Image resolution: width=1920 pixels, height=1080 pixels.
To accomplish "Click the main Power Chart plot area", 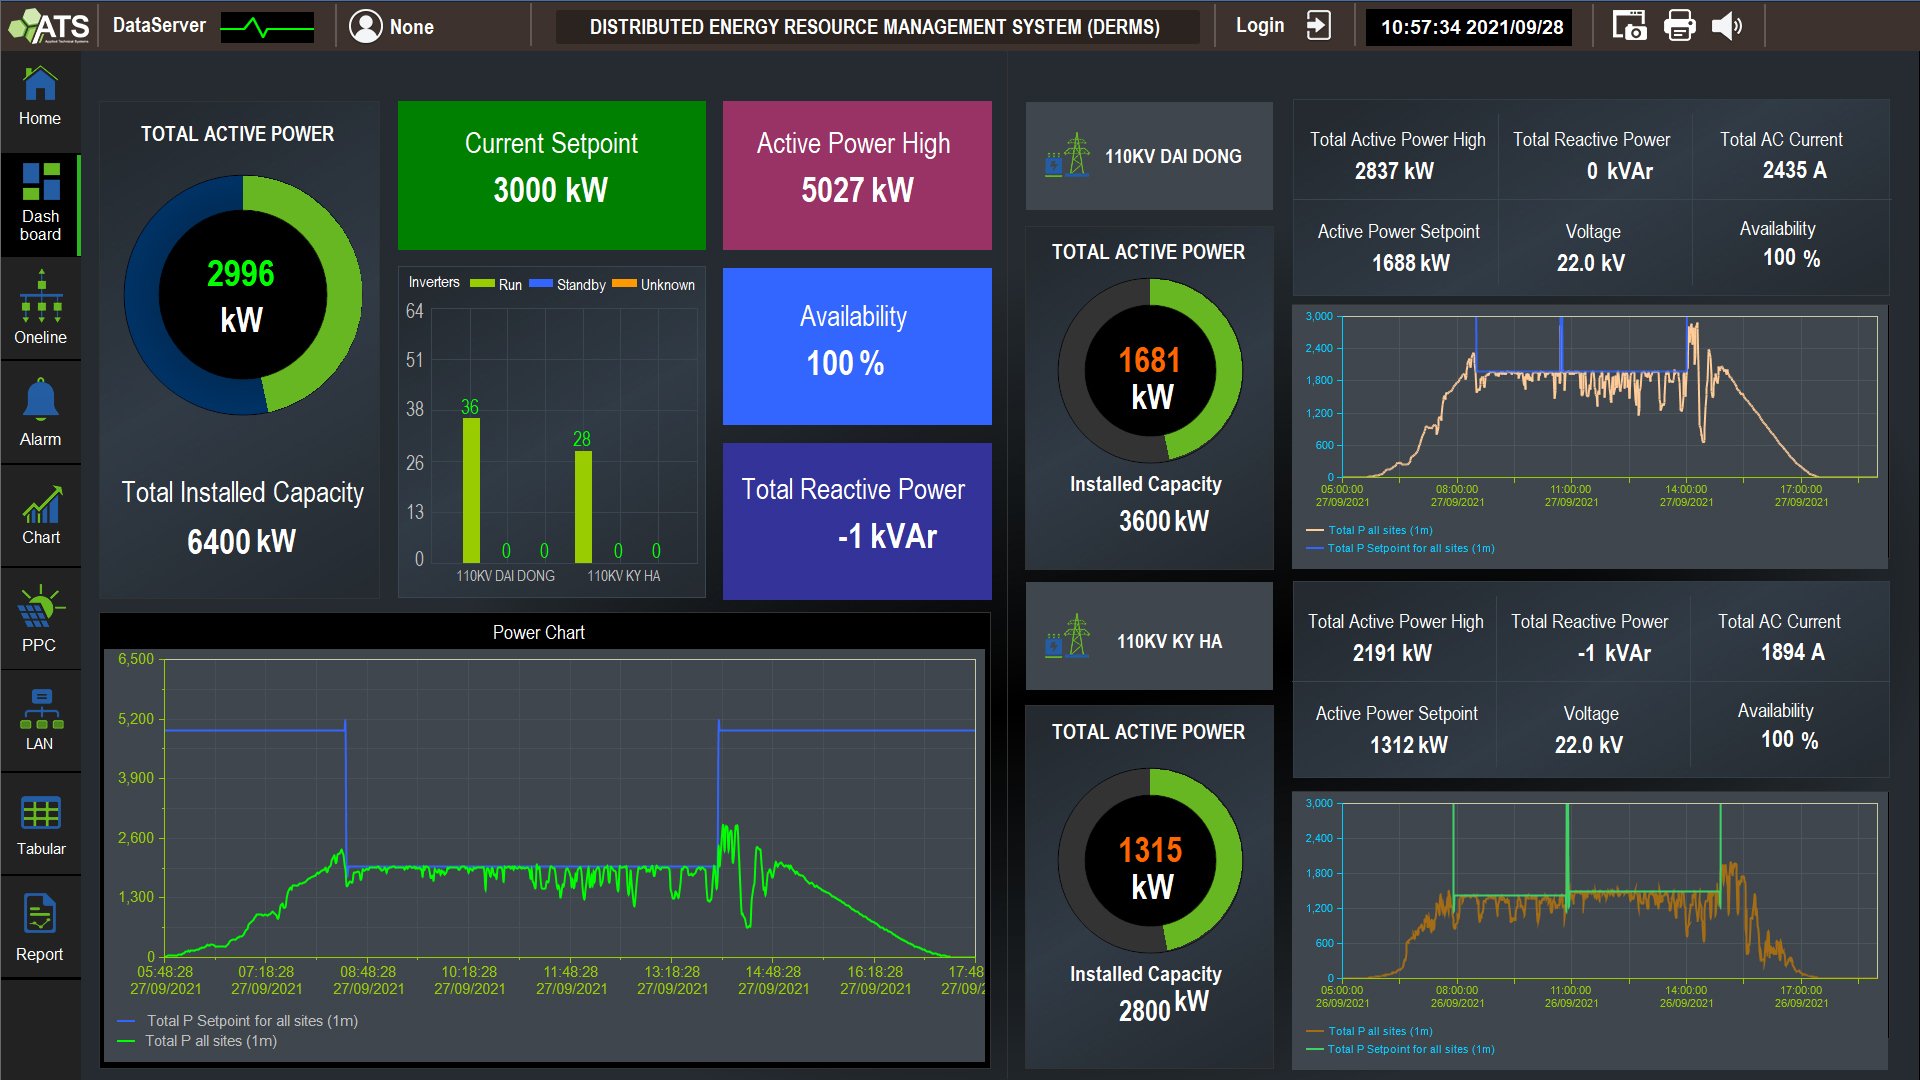I will (569, 807).
